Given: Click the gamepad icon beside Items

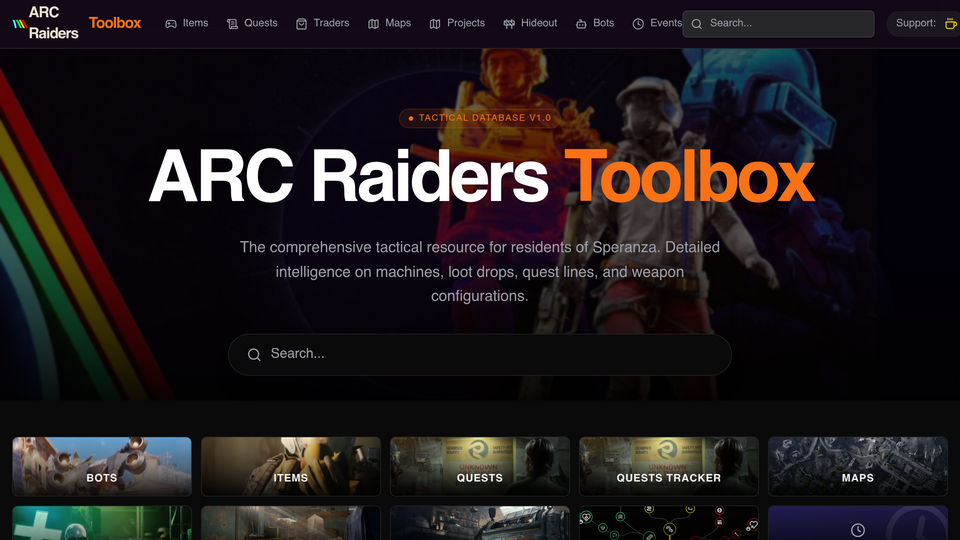Looking at the screenshot, I should (x=171, y=24).
